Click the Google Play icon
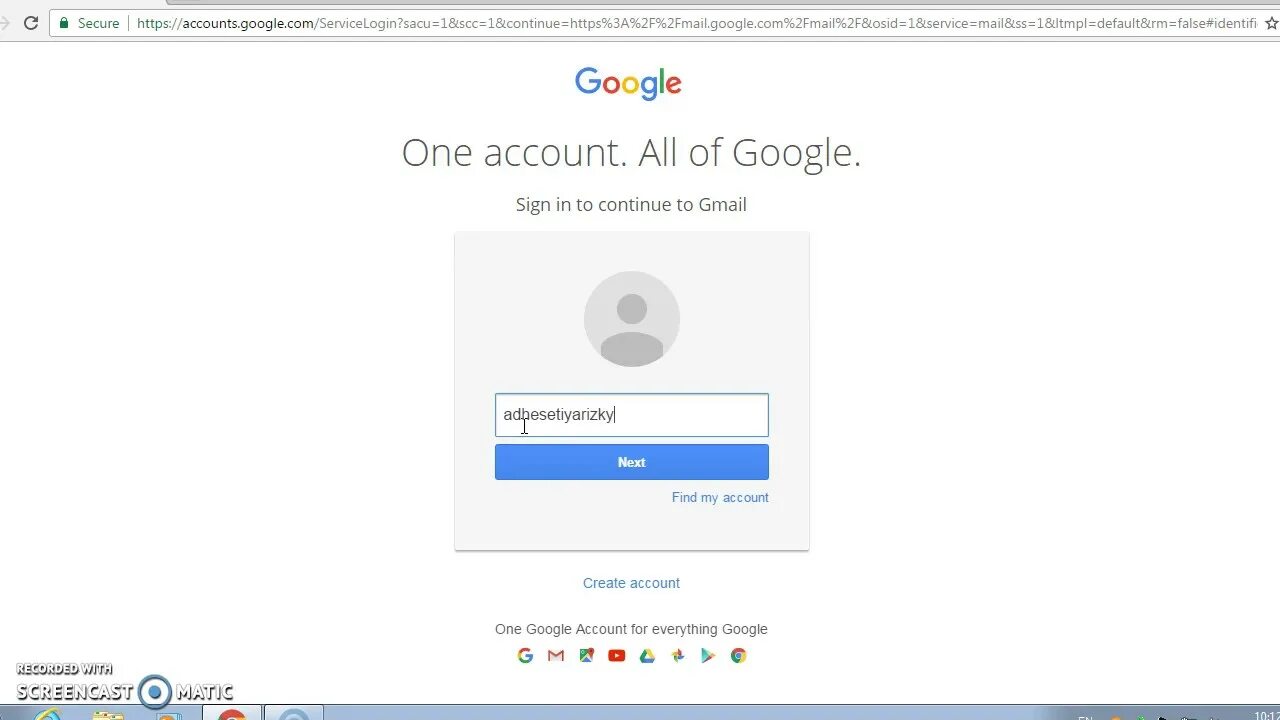 pyautogui.click(x=708, y=656)
